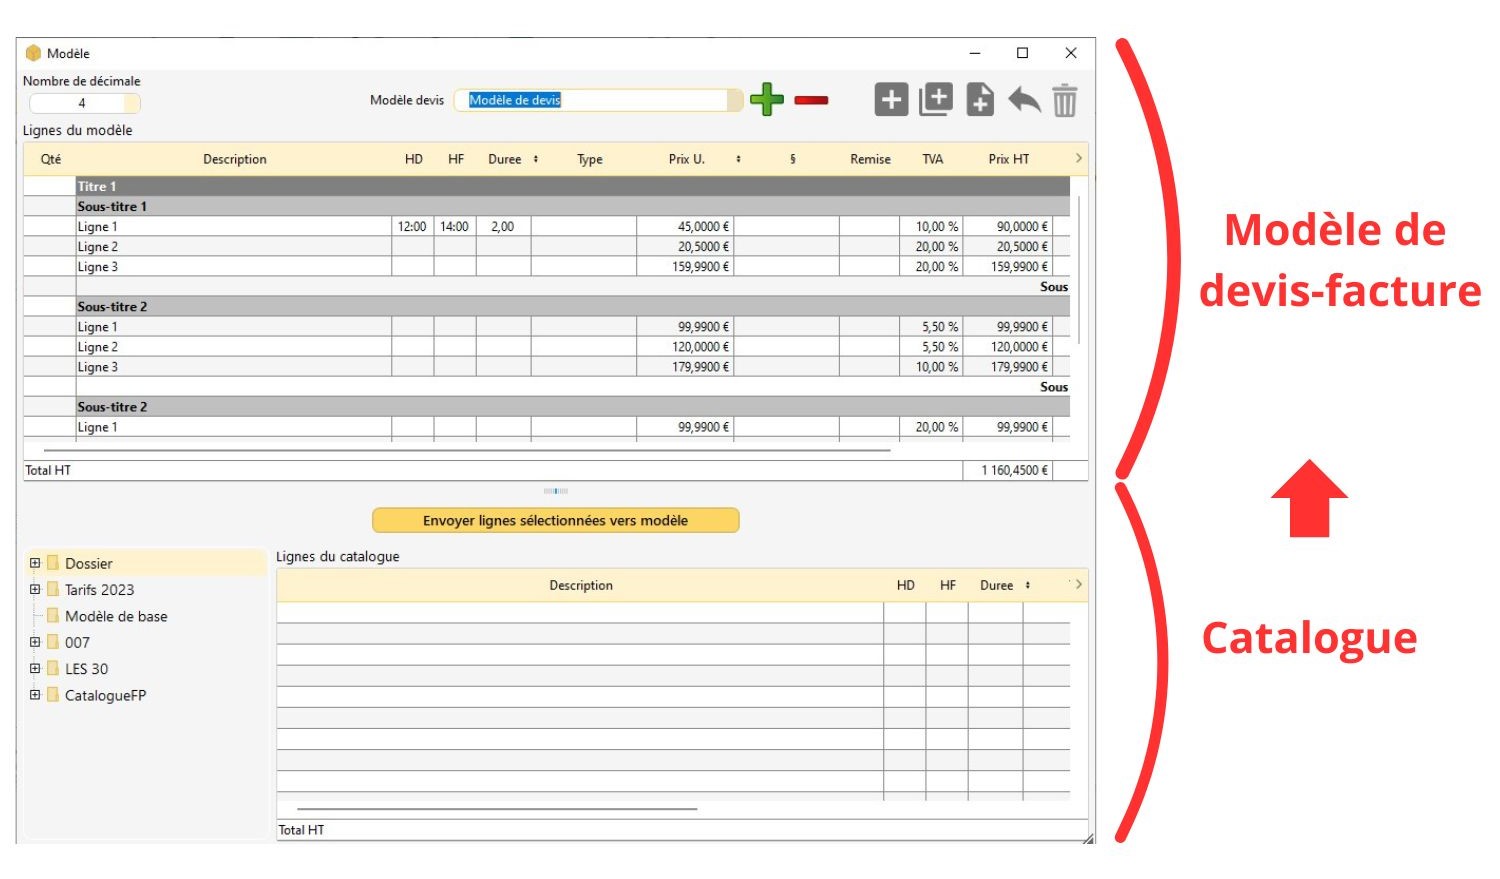Select the Modèle de base tree item

coord(116,616)
